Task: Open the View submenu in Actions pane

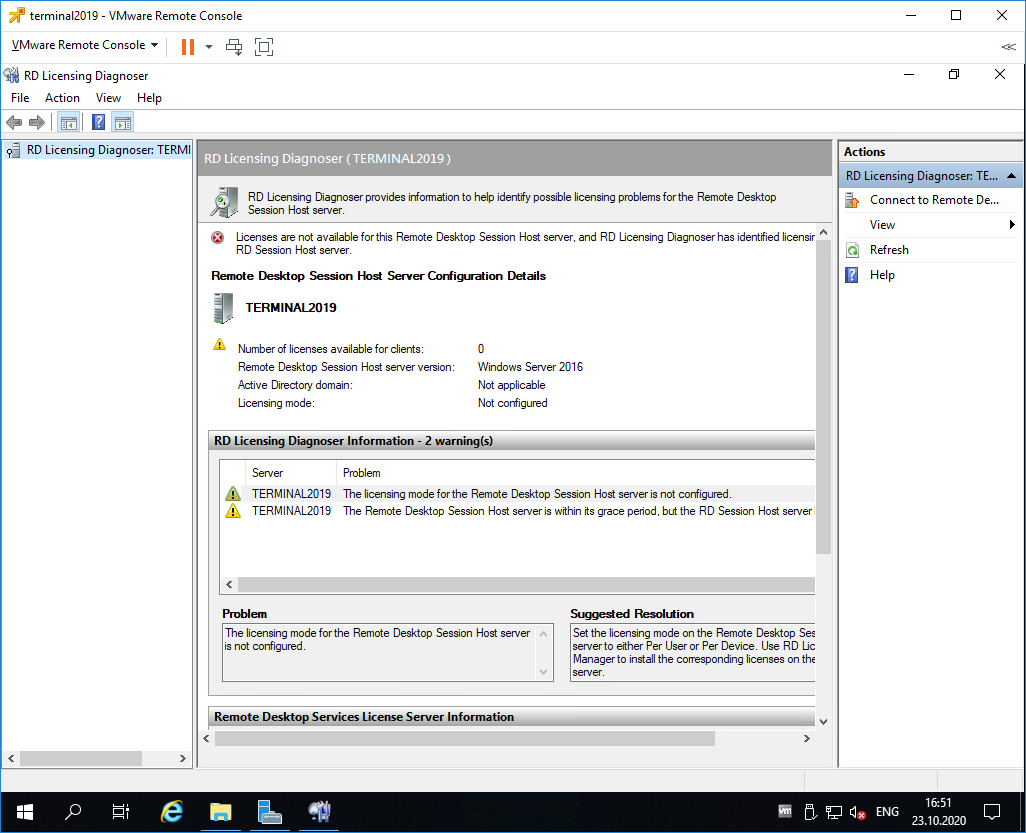Action: 881,224
